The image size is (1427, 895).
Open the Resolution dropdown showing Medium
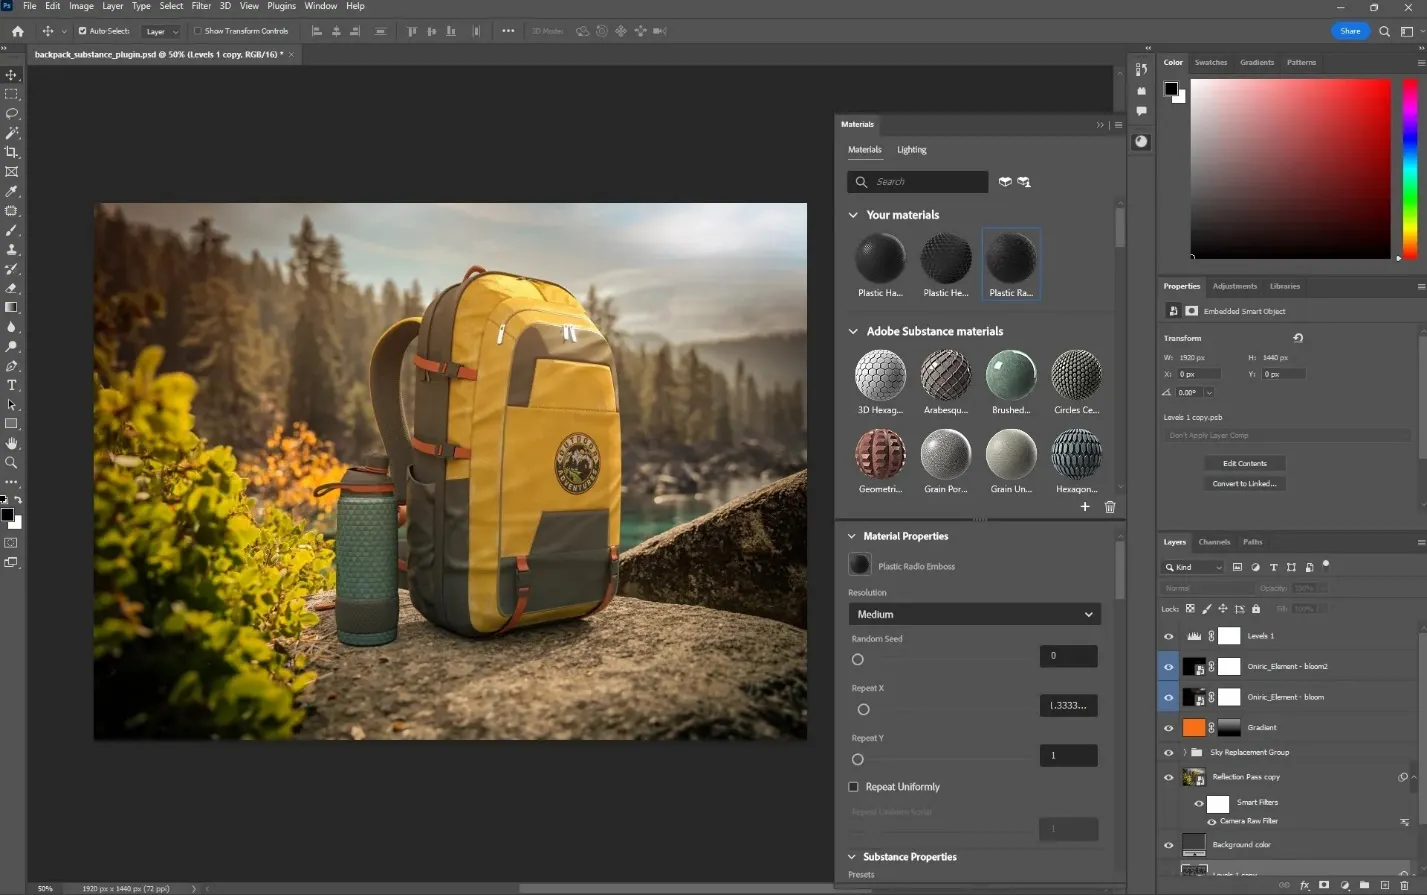(x=974, y=614)
